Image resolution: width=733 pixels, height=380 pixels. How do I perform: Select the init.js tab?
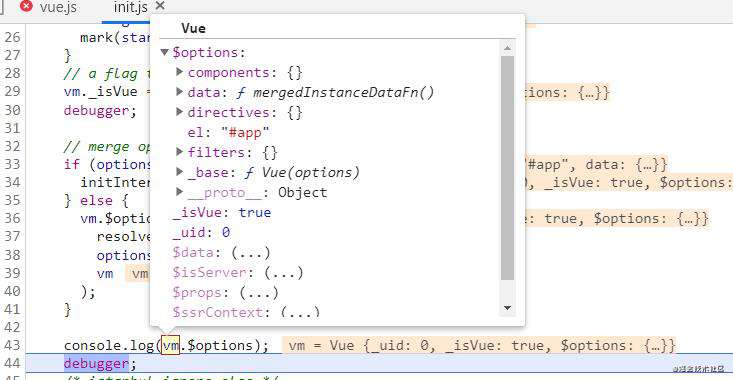[130, 7]
